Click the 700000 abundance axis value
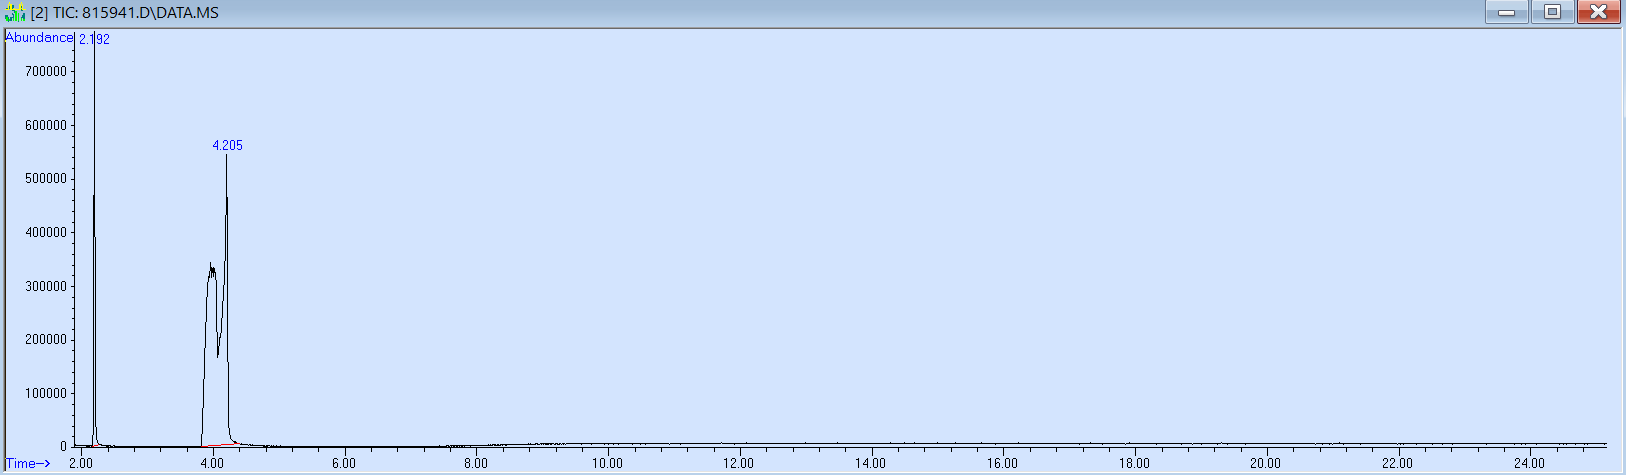This screenshot has height=475, width=1626. pos(47,72)
